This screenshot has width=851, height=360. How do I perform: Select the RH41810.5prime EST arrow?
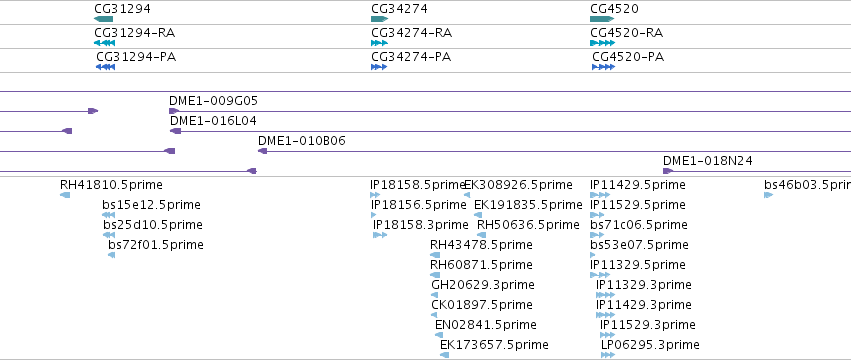point(65,195)
